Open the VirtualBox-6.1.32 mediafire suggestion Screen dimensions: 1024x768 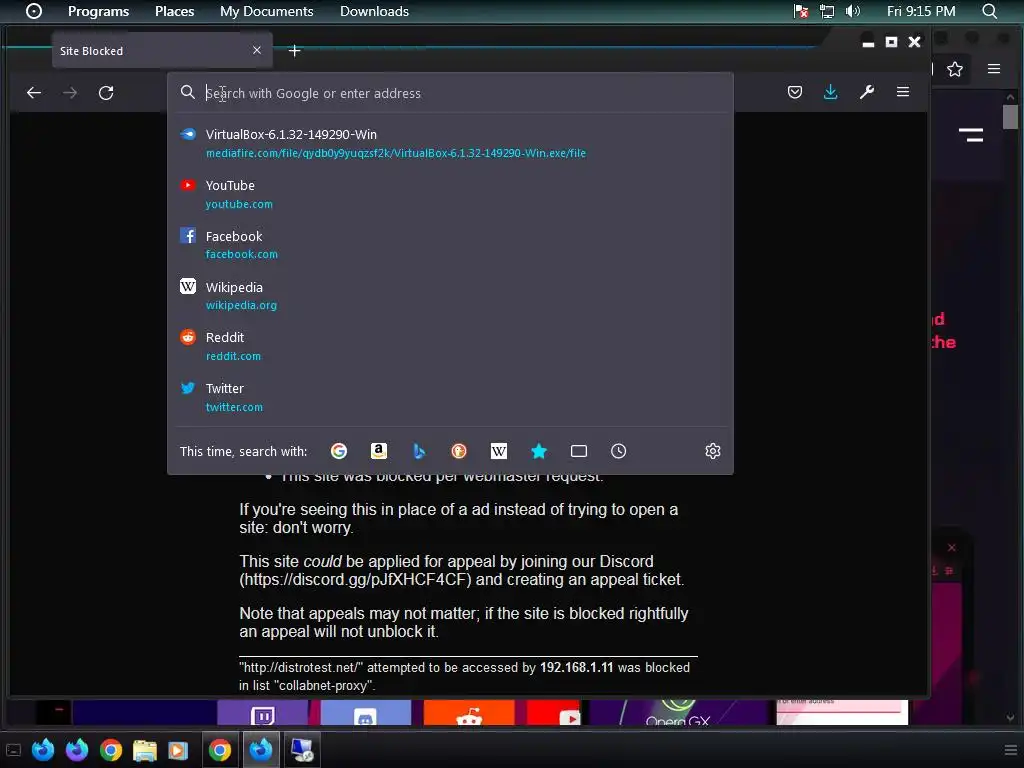pyautogui.click(x=451, y=144)
